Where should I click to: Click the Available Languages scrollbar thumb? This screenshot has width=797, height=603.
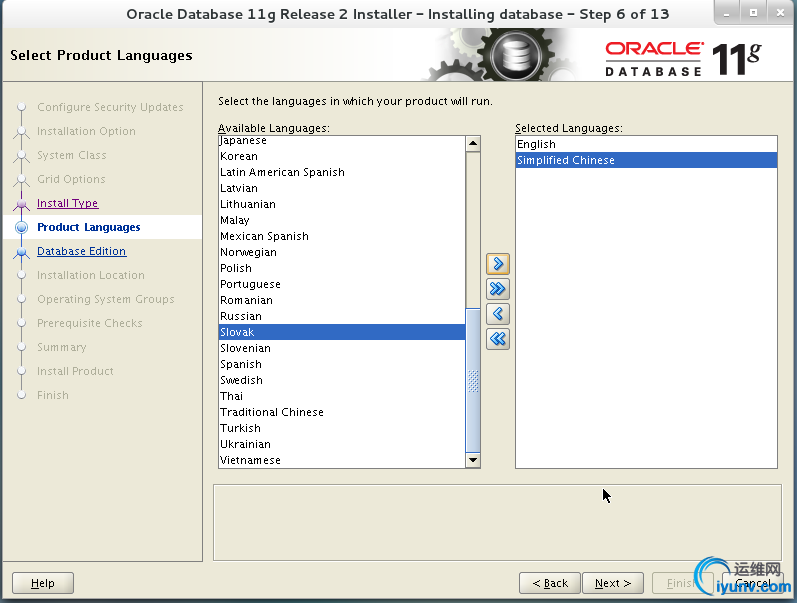pyautogui.click(x=473, y=380)
